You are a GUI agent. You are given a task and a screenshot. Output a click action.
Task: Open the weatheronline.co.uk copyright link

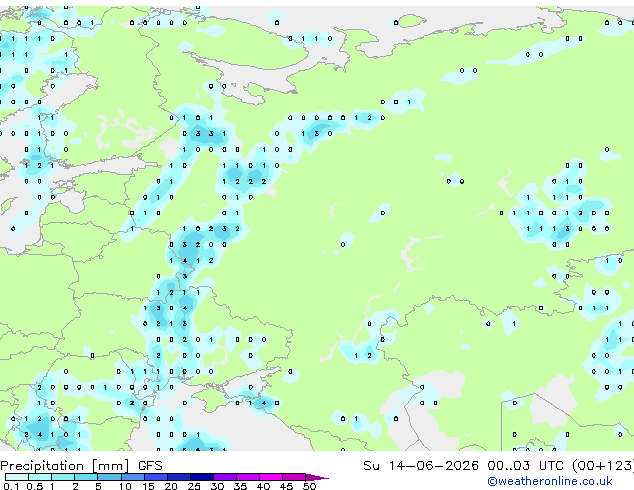(550, 481)
